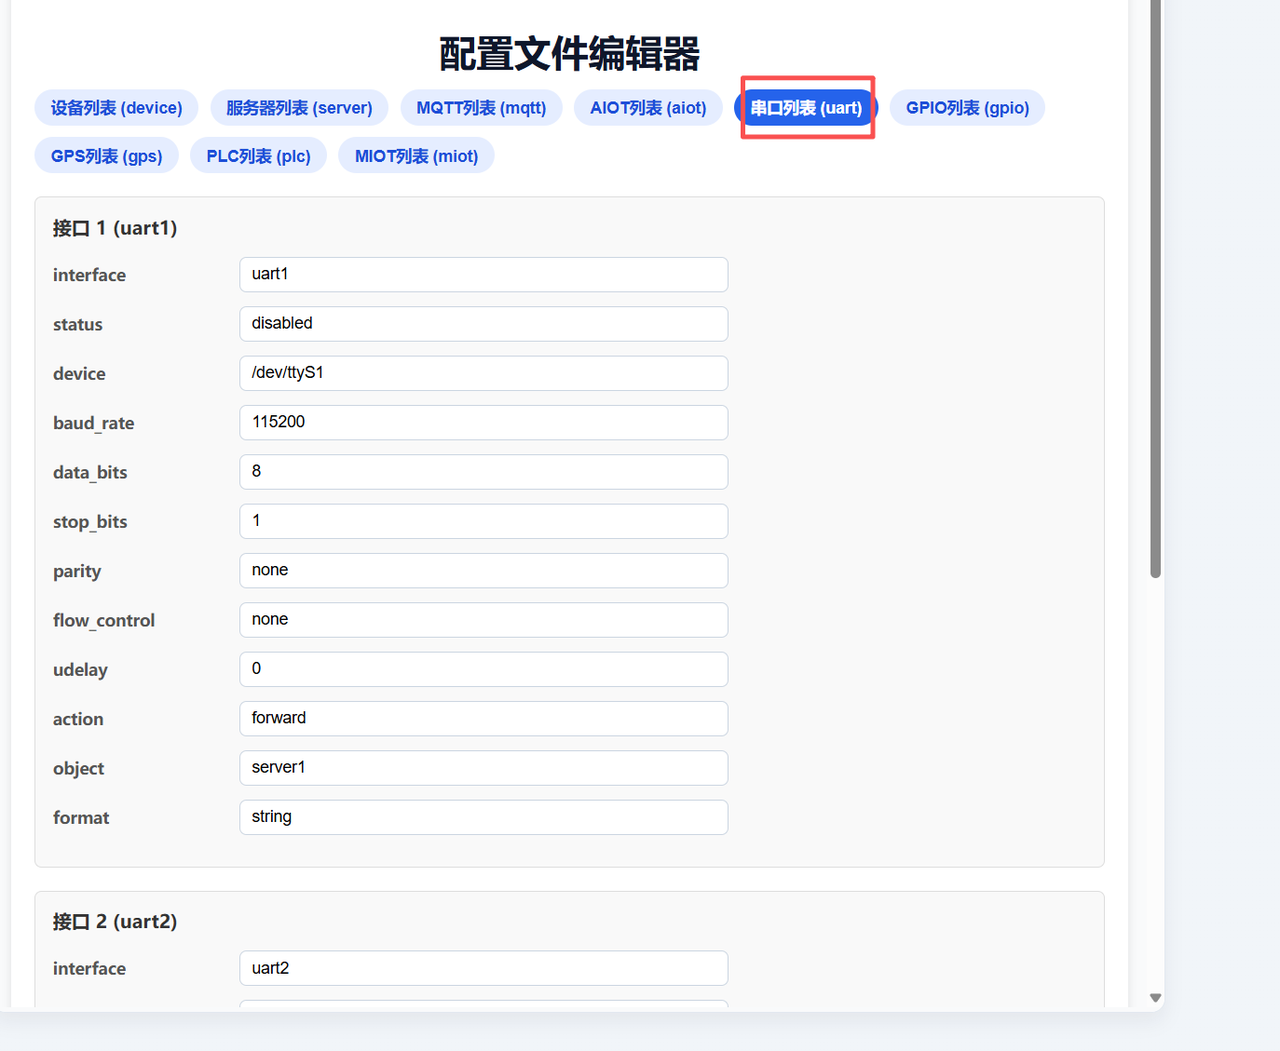Click the page vertical scrollbar thumb

tap(1155, 289)
